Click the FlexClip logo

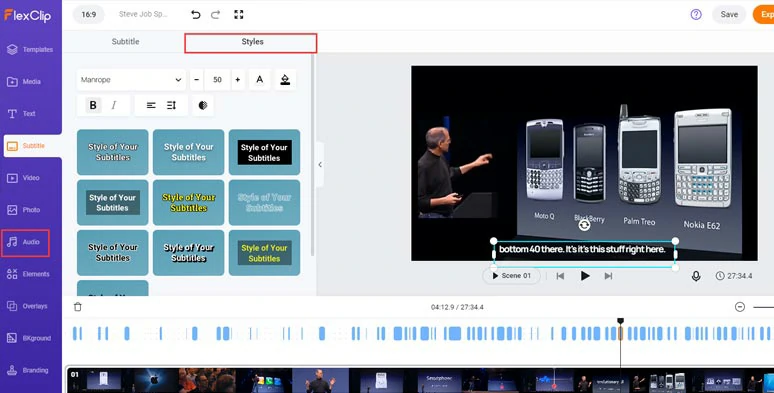click(x=28, y=15)
